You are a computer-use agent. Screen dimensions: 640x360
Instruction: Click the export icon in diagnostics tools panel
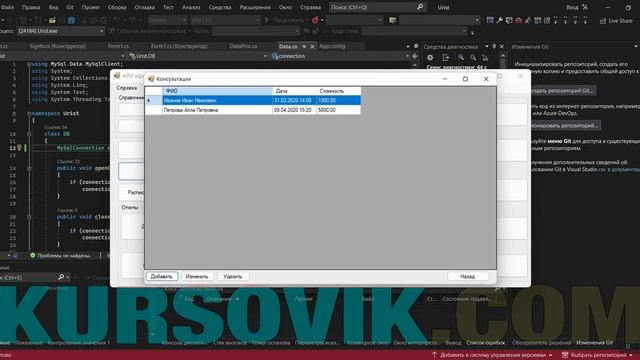point(445,58)
